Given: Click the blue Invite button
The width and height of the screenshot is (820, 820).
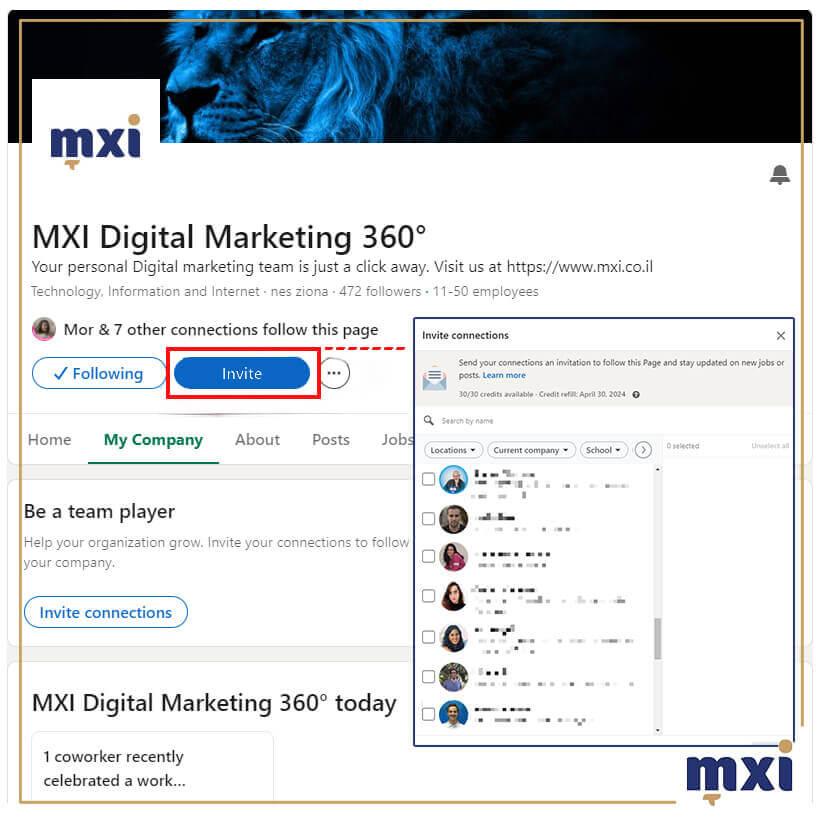Looking at the screenshot, I should [242, 373].
